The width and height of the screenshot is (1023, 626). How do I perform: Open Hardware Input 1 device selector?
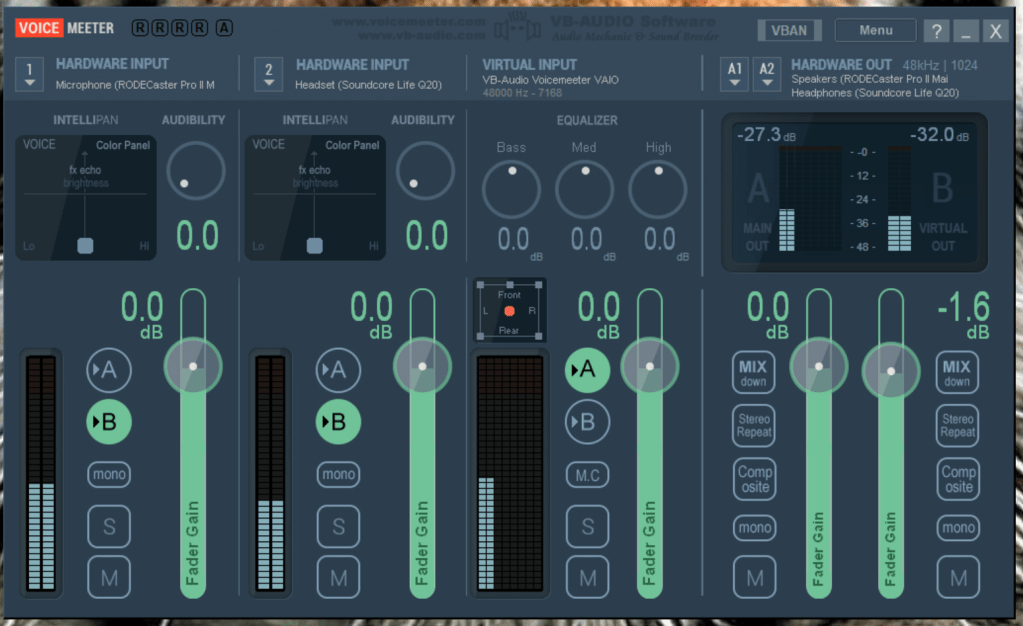(x=29, y=74)
